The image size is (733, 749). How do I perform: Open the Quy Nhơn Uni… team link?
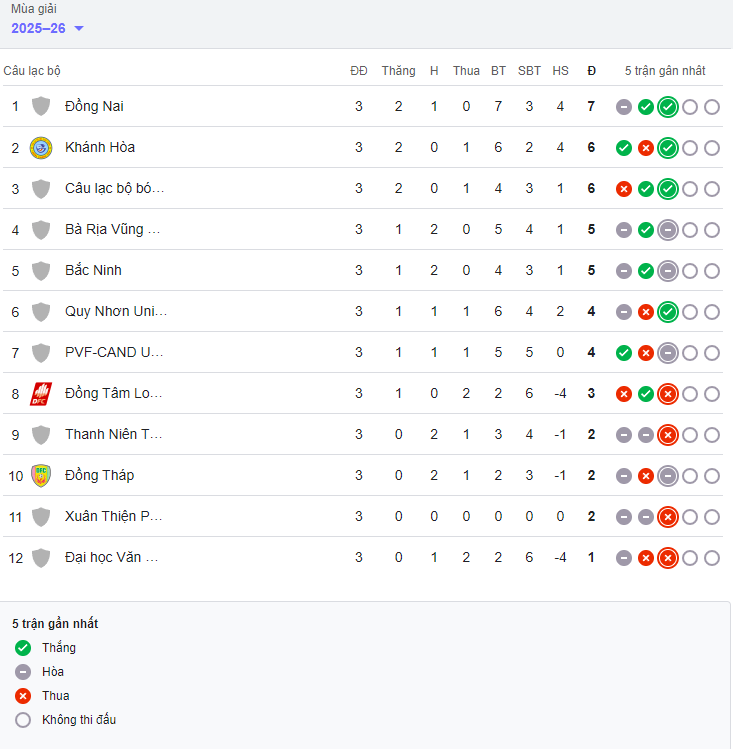point(116,312)
